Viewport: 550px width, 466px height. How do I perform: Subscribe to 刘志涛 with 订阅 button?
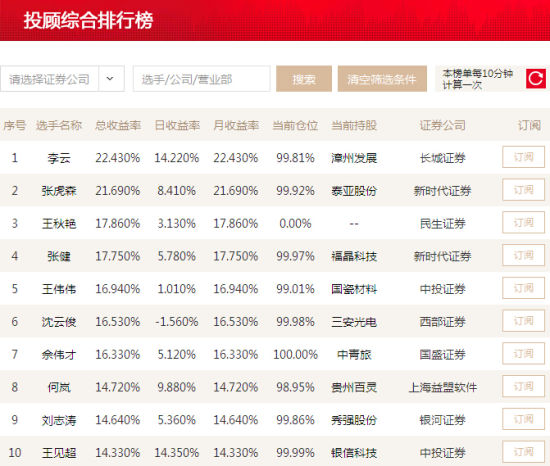(x=523, y=419)
